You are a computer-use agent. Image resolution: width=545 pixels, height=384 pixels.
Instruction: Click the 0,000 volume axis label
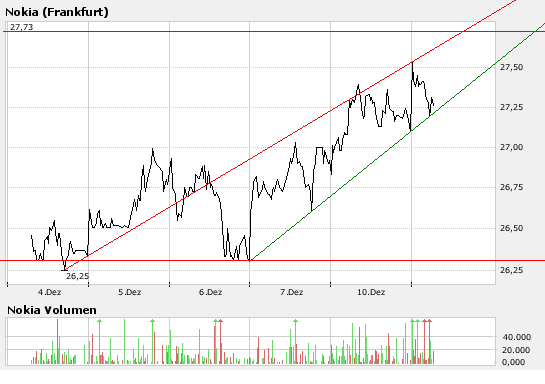pyautogui.click(x=514, y=362)
